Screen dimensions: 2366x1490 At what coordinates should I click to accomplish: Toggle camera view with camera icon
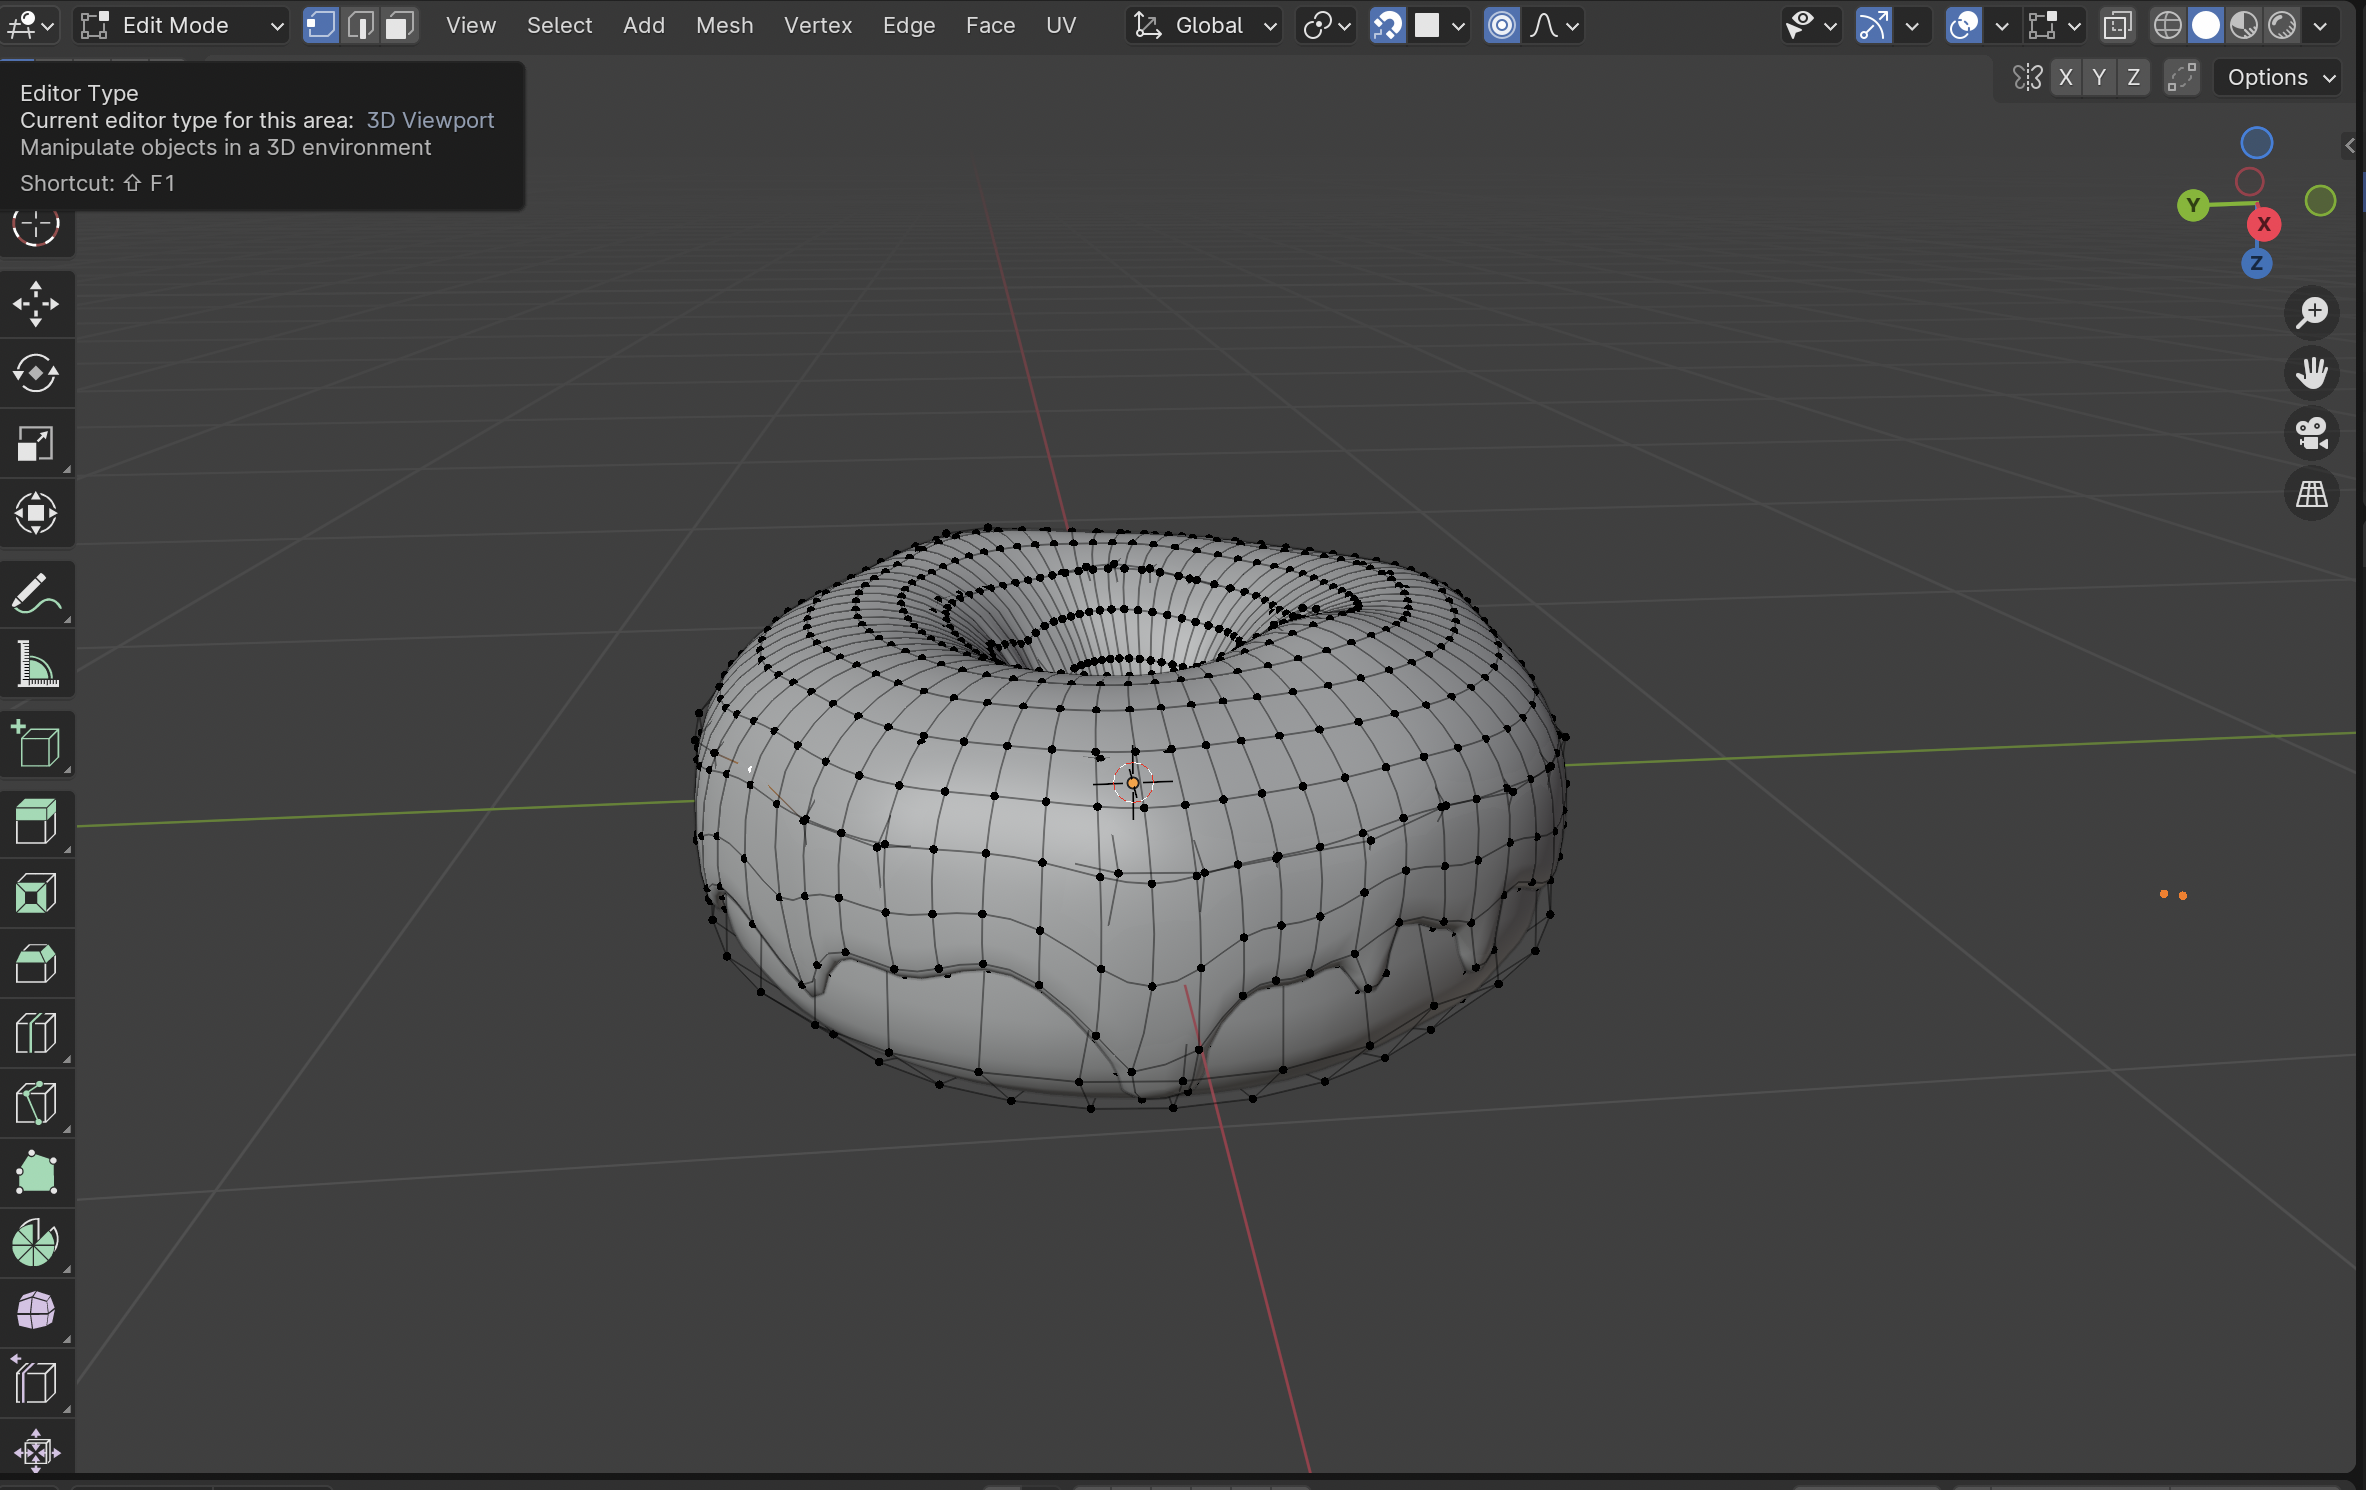pyautogui.click(x=2312, y=433)
